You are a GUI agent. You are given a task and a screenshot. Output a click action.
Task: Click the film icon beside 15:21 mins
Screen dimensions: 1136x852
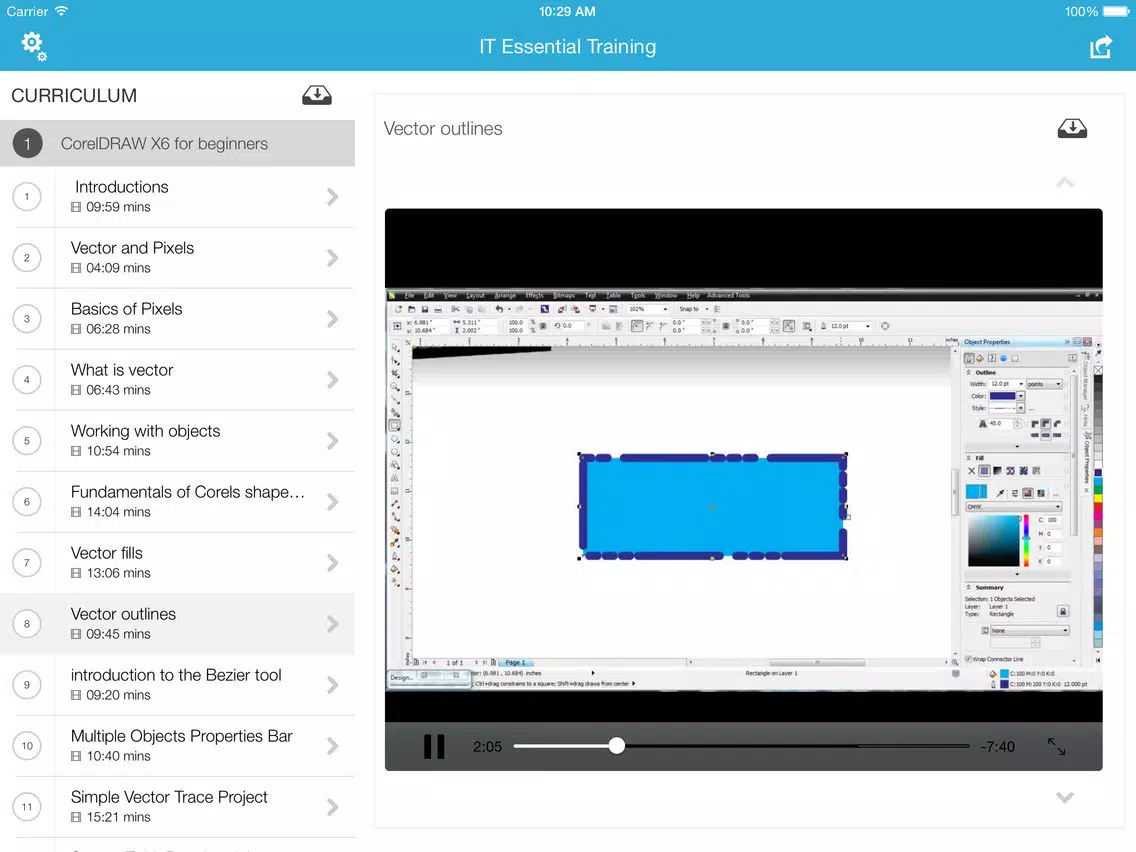click(x=76, y=817)
